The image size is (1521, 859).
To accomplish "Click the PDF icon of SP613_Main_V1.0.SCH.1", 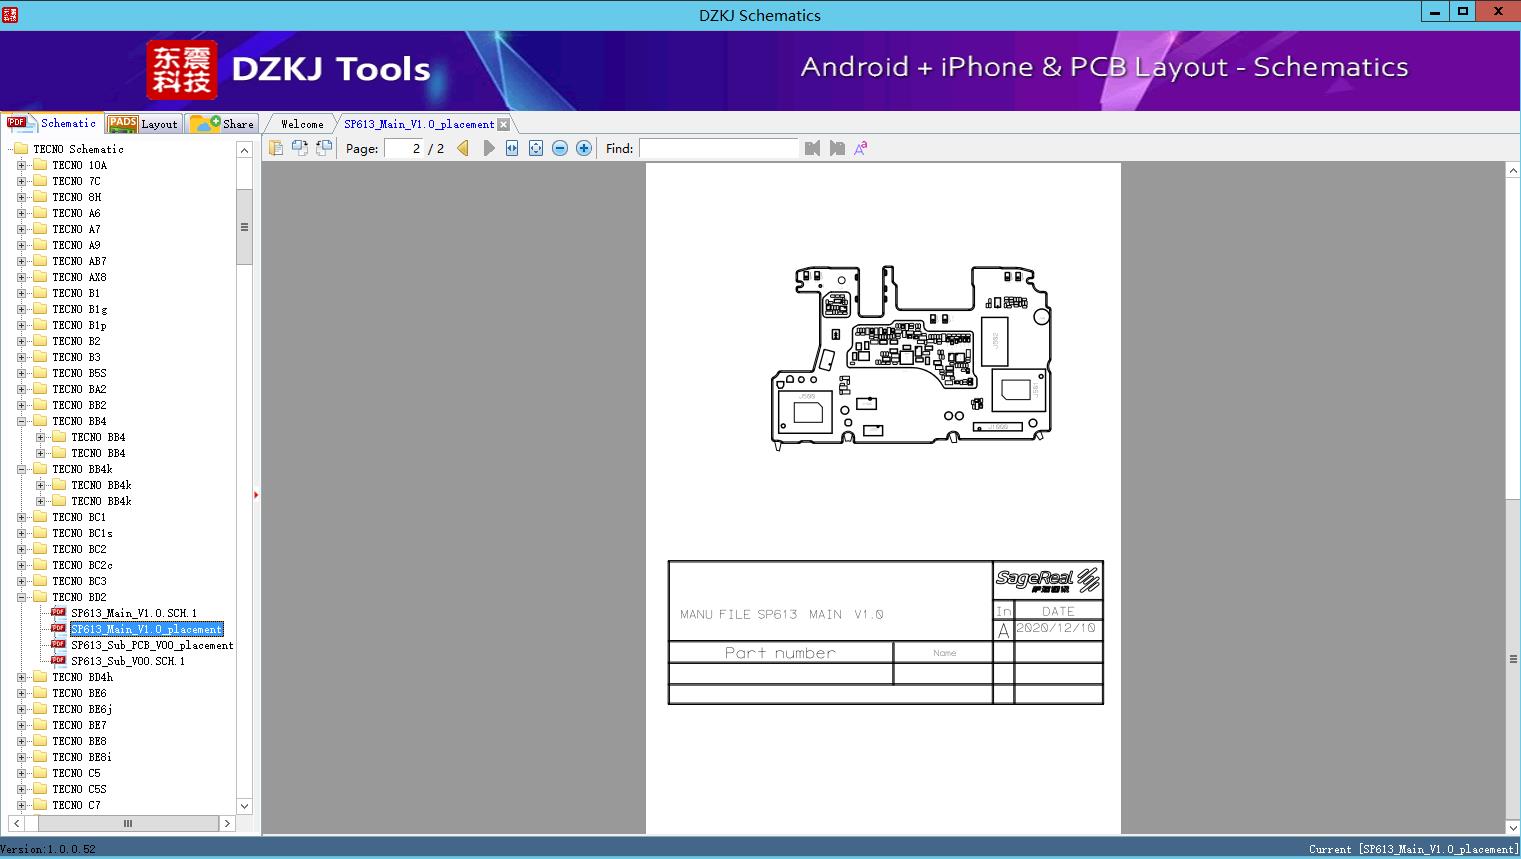I will click(x=58, y=612).
